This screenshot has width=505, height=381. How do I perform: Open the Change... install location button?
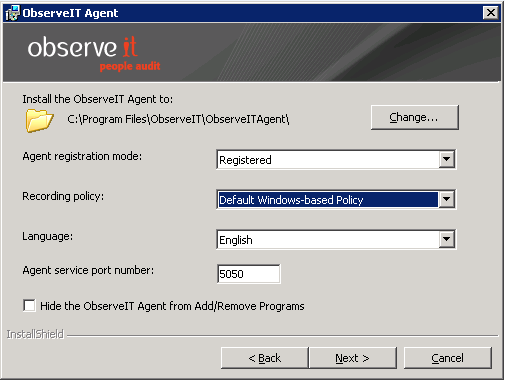415,117
